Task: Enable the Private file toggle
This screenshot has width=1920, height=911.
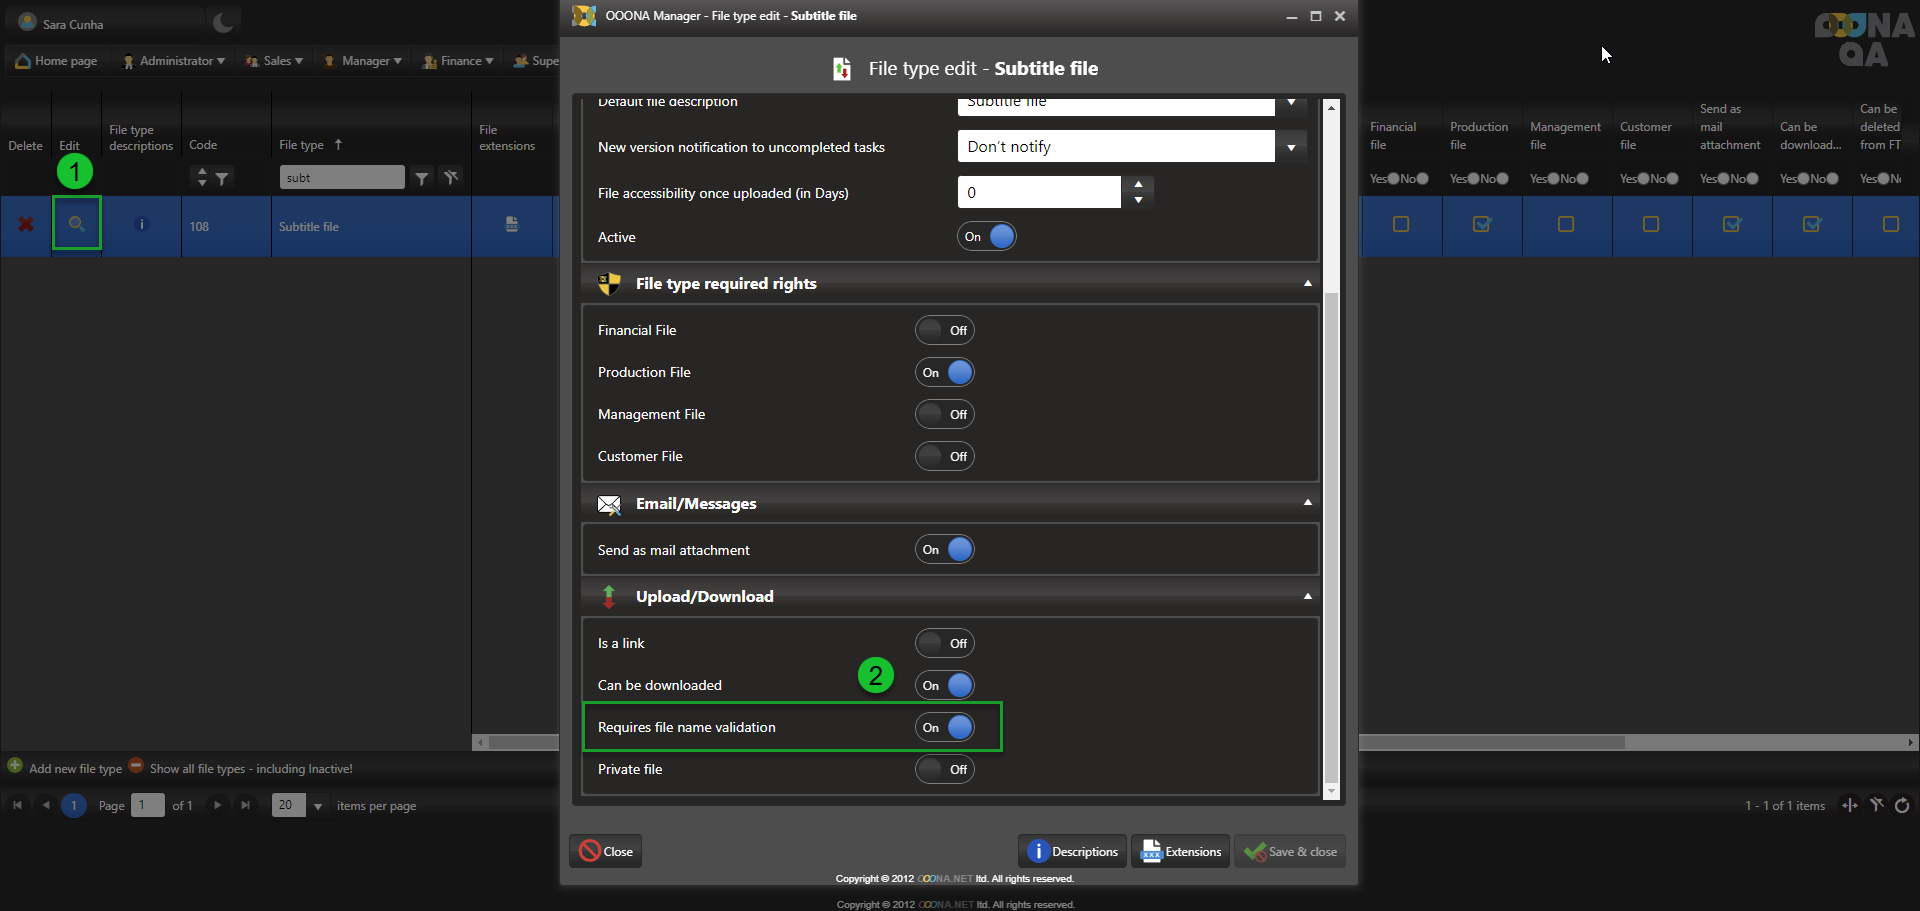Action: click(x=945, y=769)
